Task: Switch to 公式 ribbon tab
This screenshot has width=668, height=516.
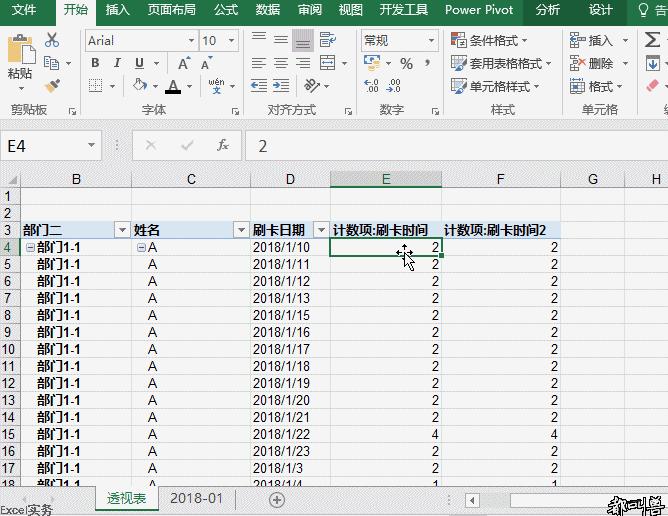Action: [x=226, y=9]
